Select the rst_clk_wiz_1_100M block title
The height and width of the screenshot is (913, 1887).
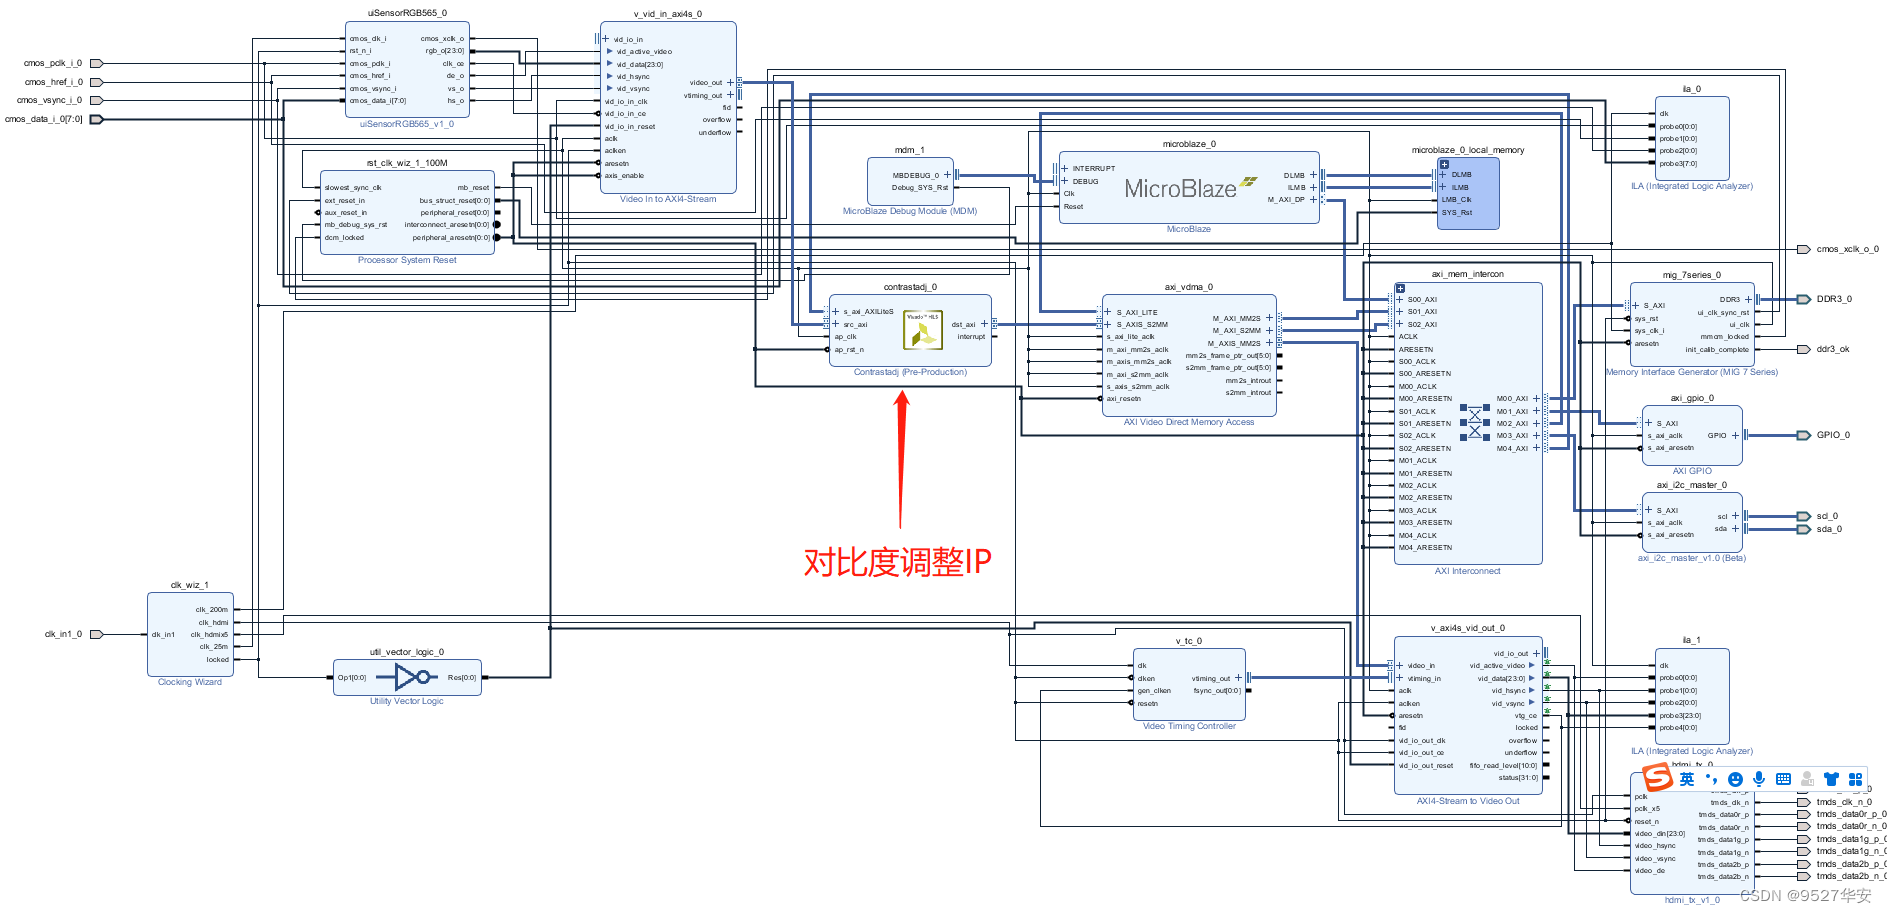(407, 163)
